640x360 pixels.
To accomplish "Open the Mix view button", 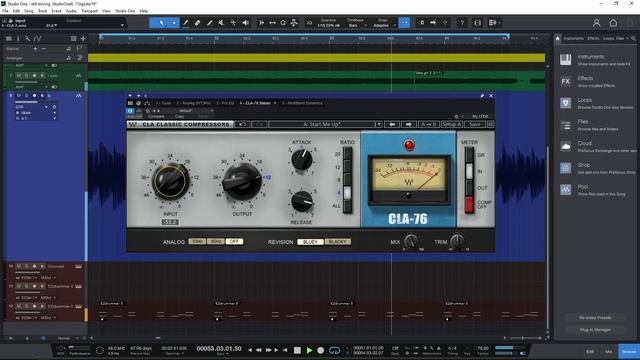I will [609, 351].
